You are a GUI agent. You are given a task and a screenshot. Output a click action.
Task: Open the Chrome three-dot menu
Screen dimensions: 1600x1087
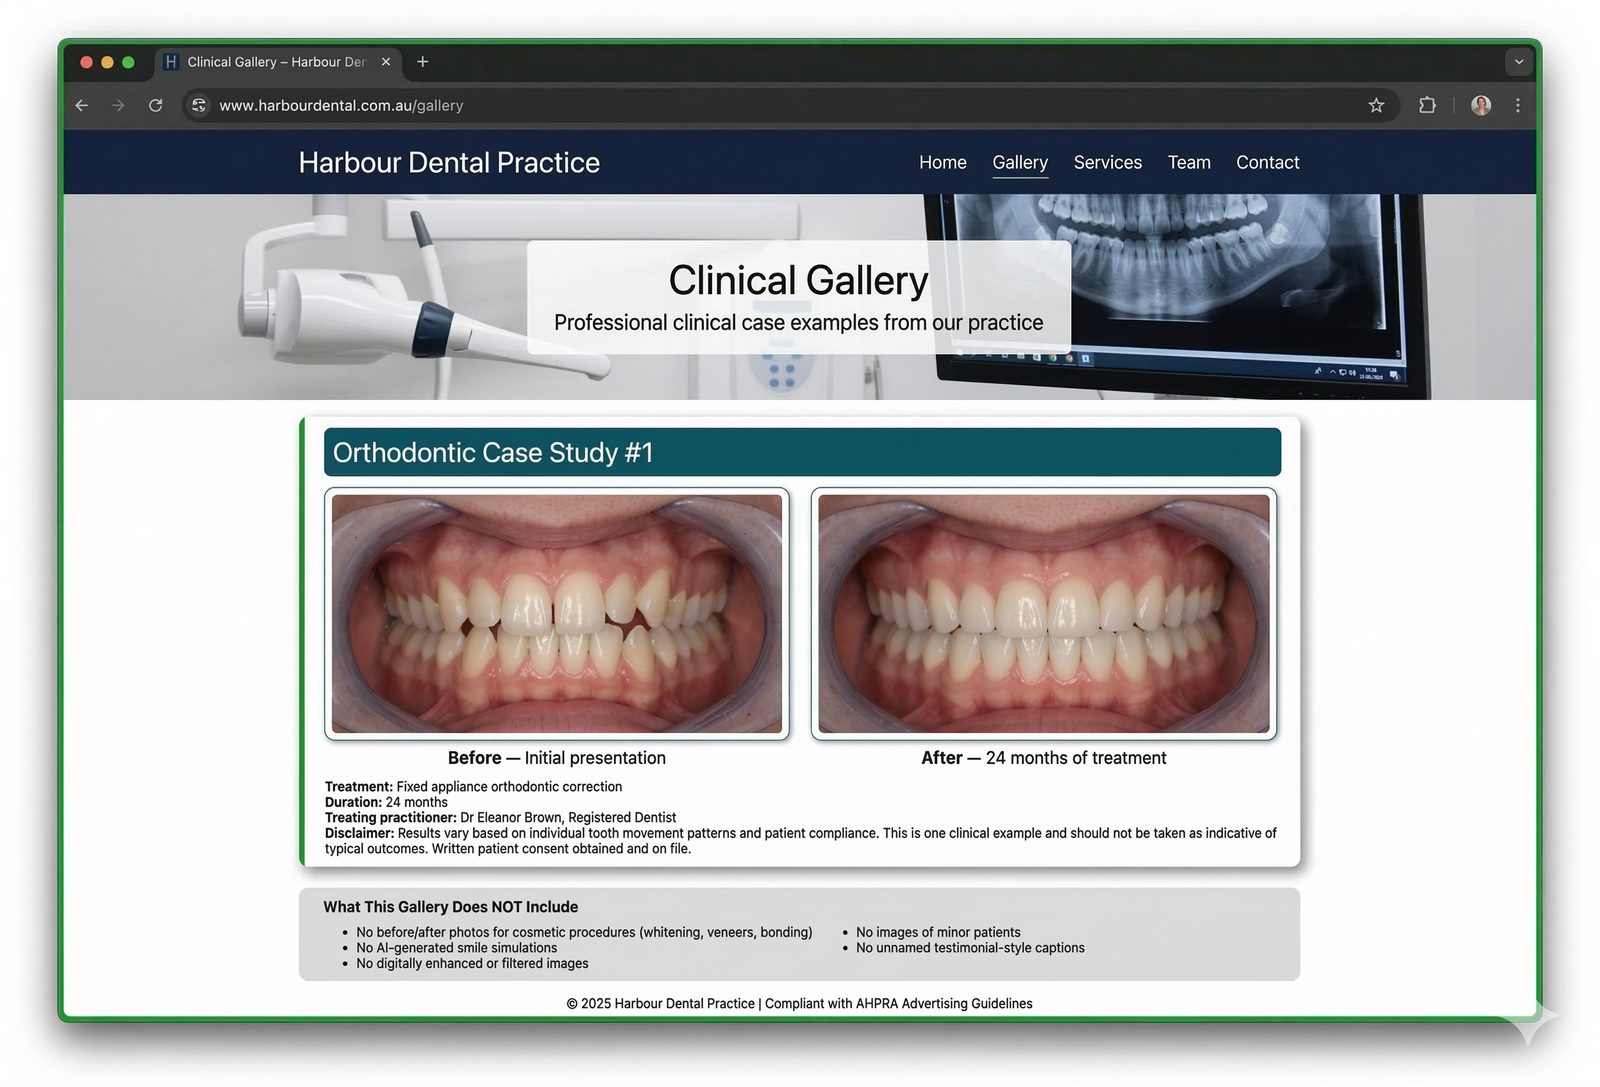1518,105
